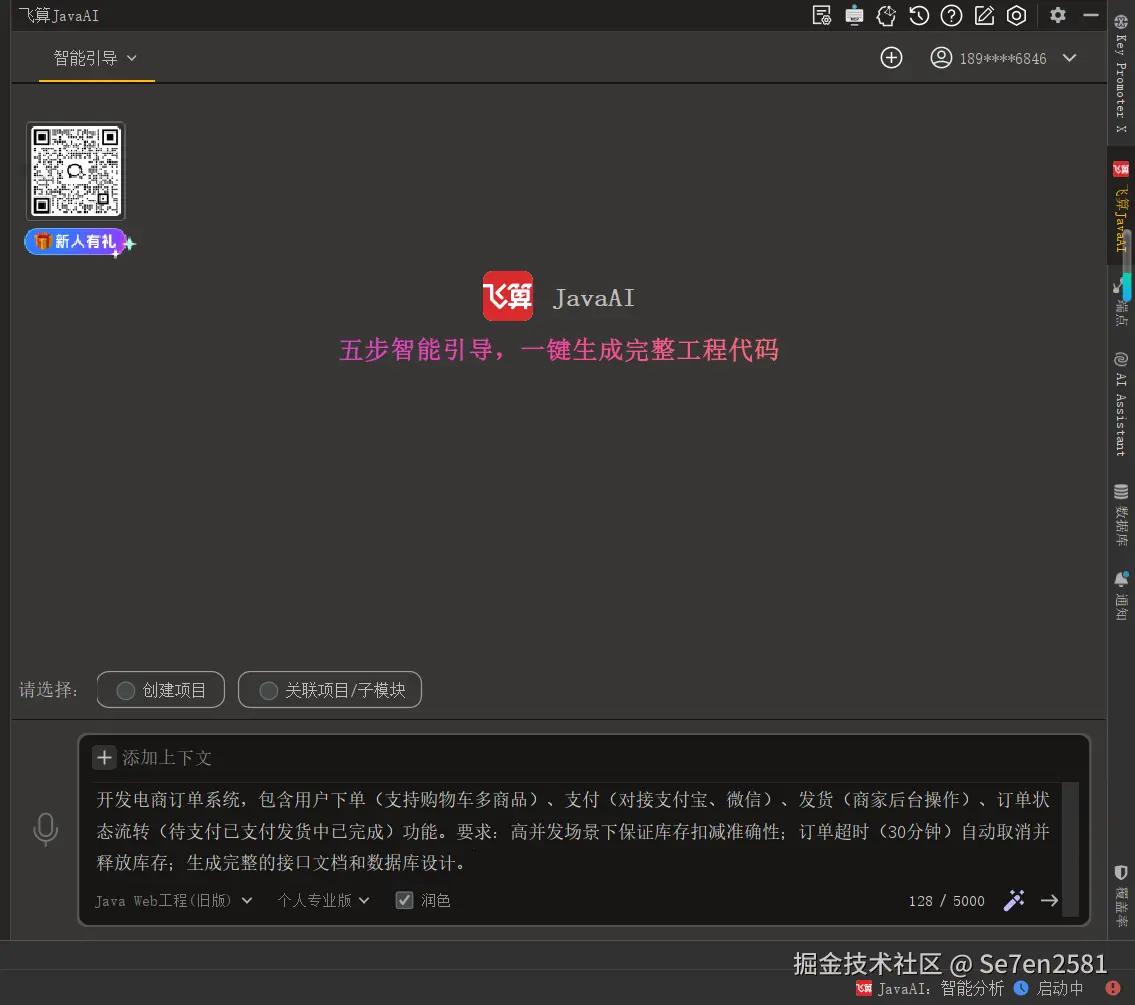Viewport: 1135px width, 1005px height.
Task: Click the scrollbar in the prompt text area
Action: (1070, 849)
